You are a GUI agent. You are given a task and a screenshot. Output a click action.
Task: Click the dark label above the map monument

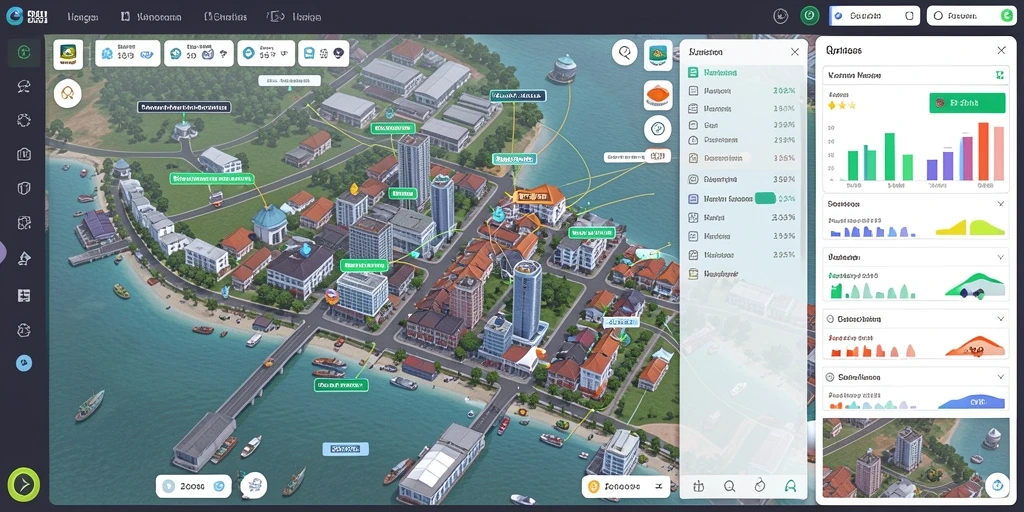pos(184,107)
